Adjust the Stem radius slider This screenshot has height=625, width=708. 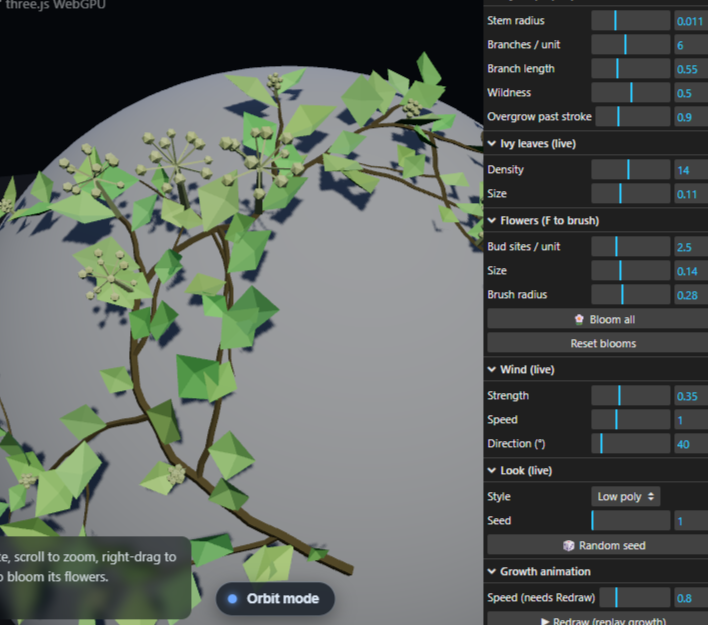point(631,20)
